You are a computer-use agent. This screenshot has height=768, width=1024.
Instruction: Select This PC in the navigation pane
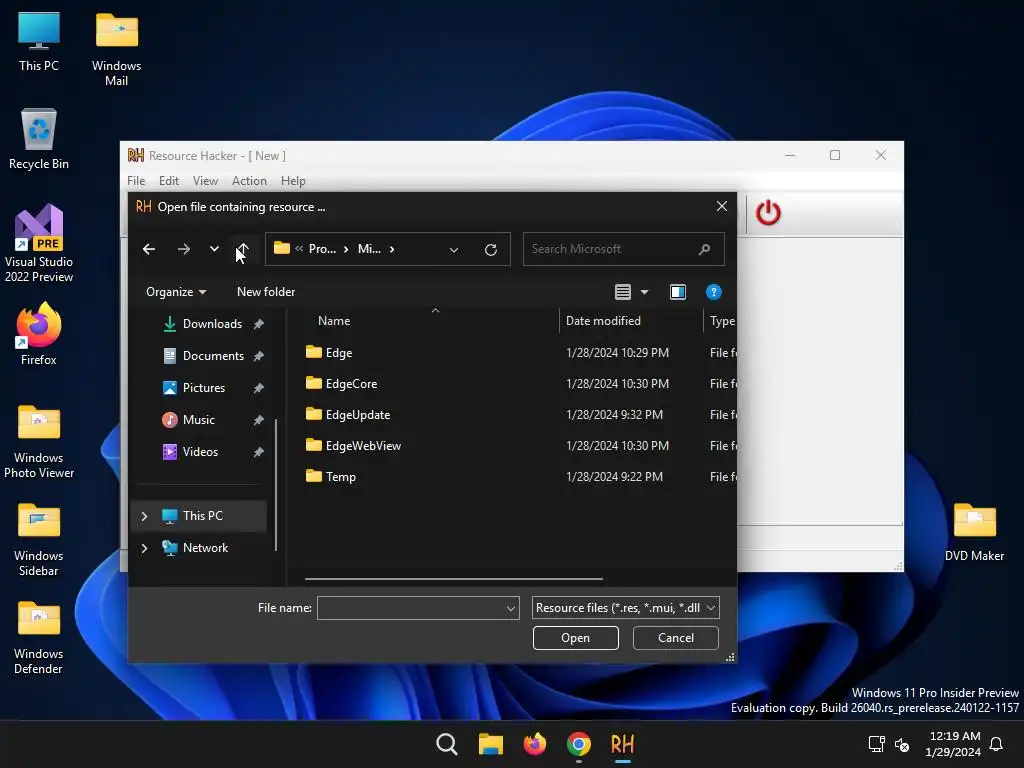click(202, 516)
